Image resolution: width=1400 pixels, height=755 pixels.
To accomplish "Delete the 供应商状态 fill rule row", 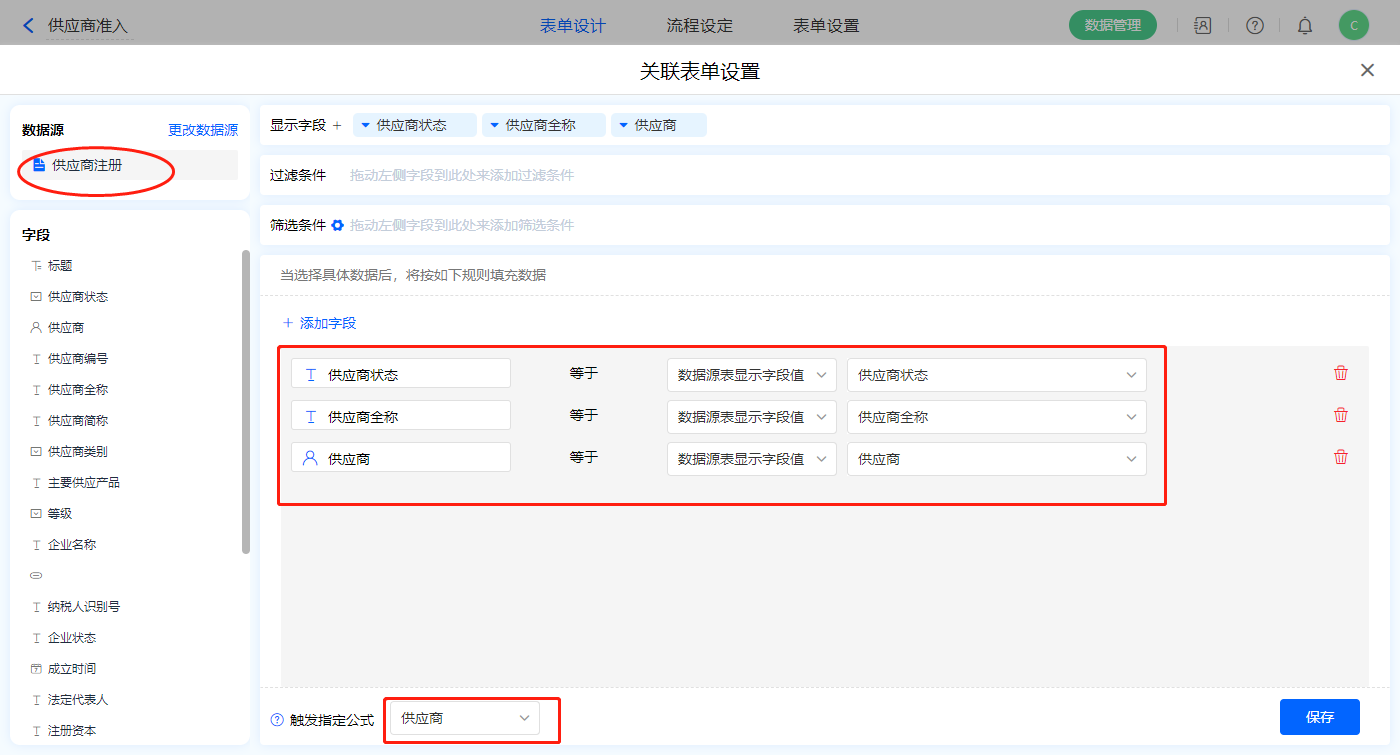I will pos(1341,373).
